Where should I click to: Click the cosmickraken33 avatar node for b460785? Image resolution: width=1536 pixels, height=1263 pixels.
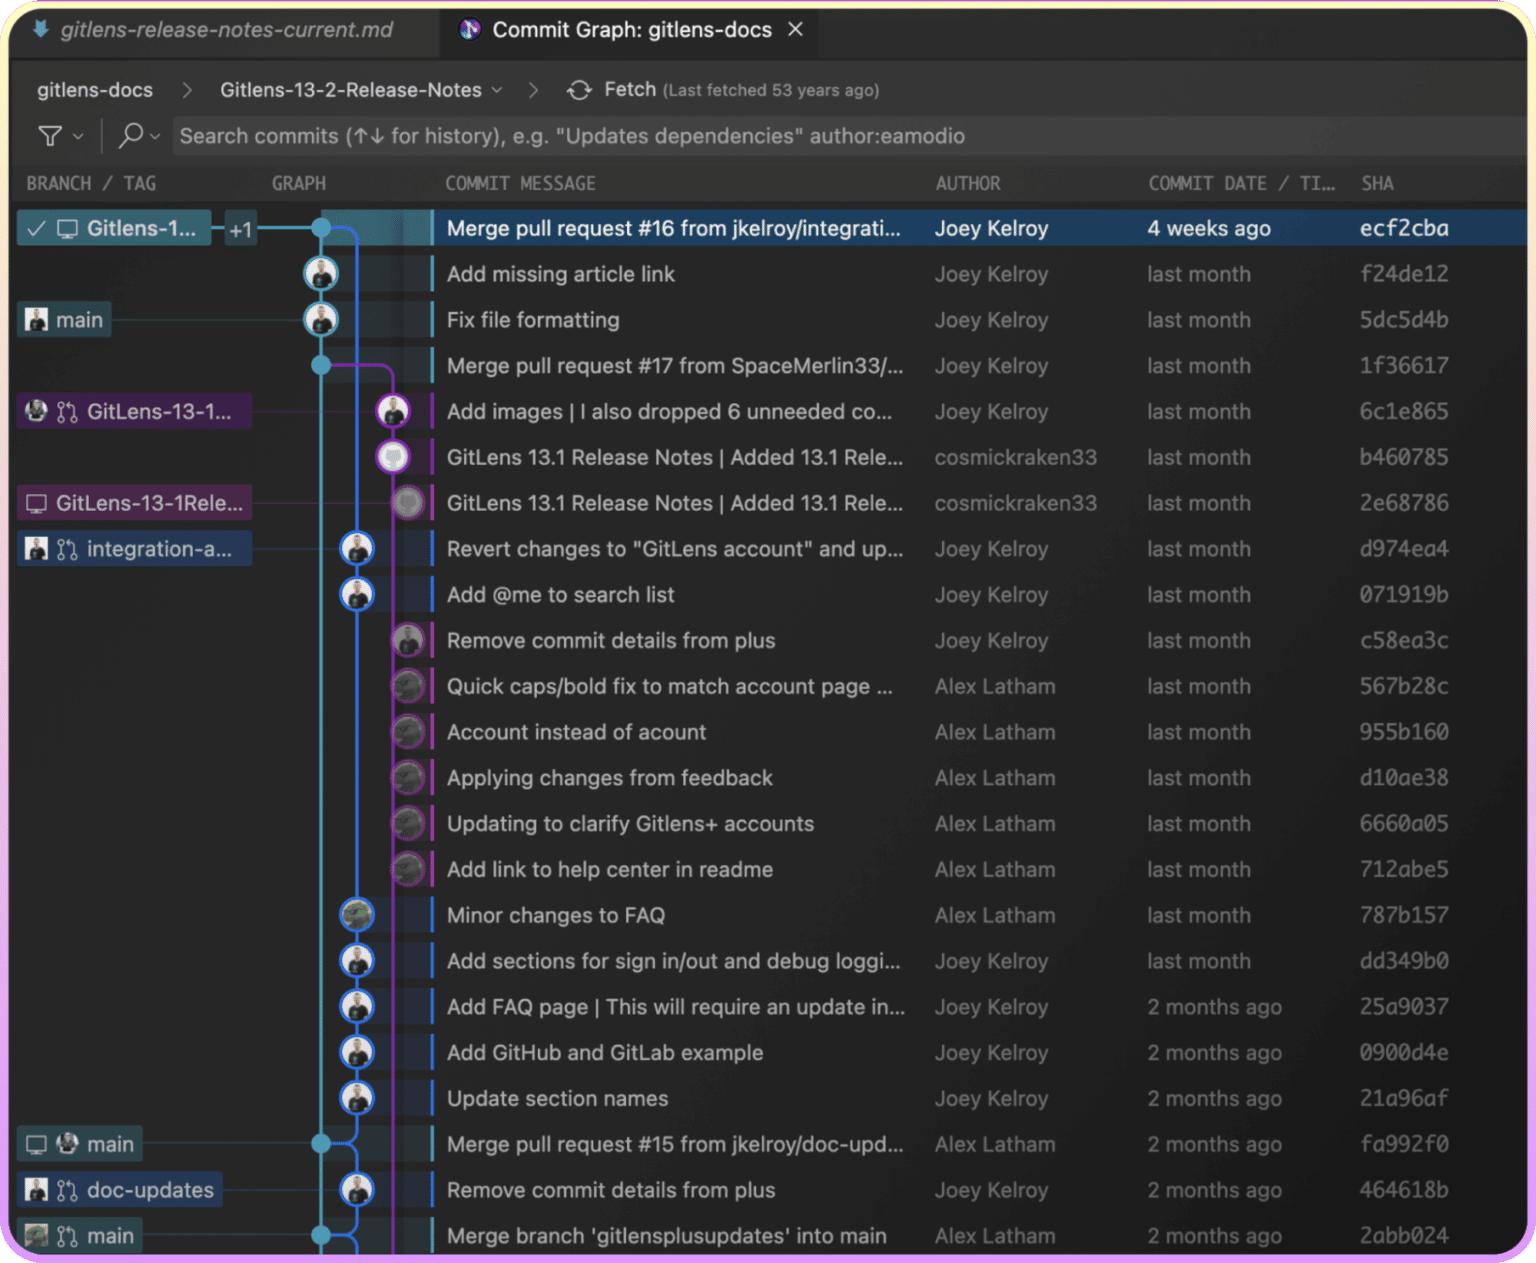point(393,458)
